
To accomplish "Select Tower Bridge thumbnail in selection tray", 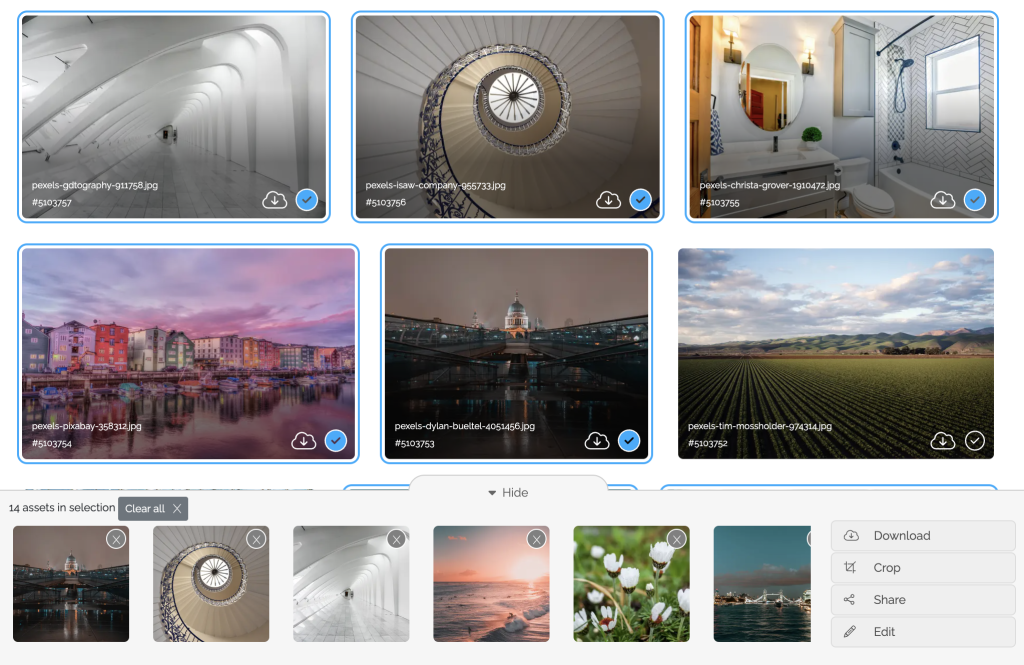I will click(762, 584).
